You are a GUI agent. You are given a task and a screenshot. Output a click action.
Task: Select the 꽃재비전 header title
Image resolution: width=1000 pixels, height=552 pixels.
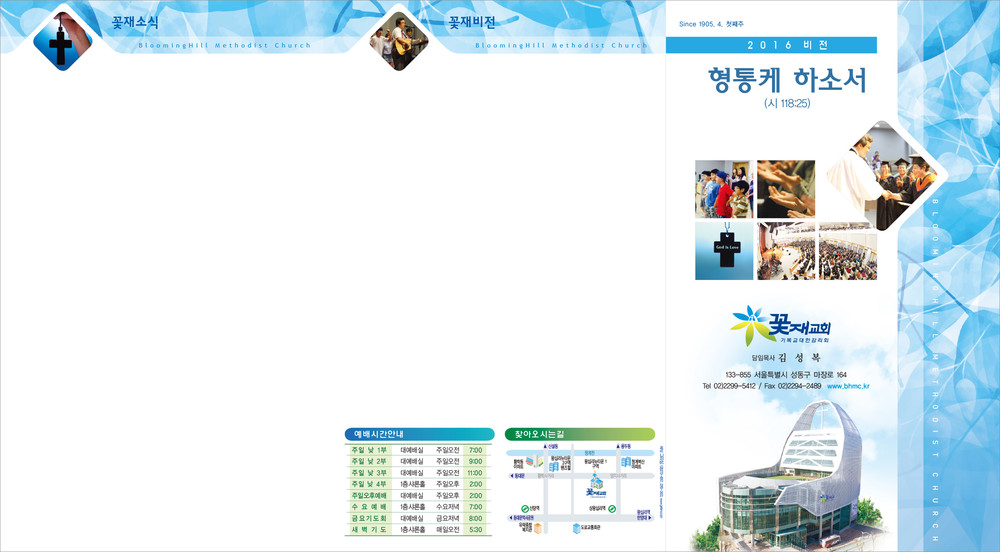(472, 22)
